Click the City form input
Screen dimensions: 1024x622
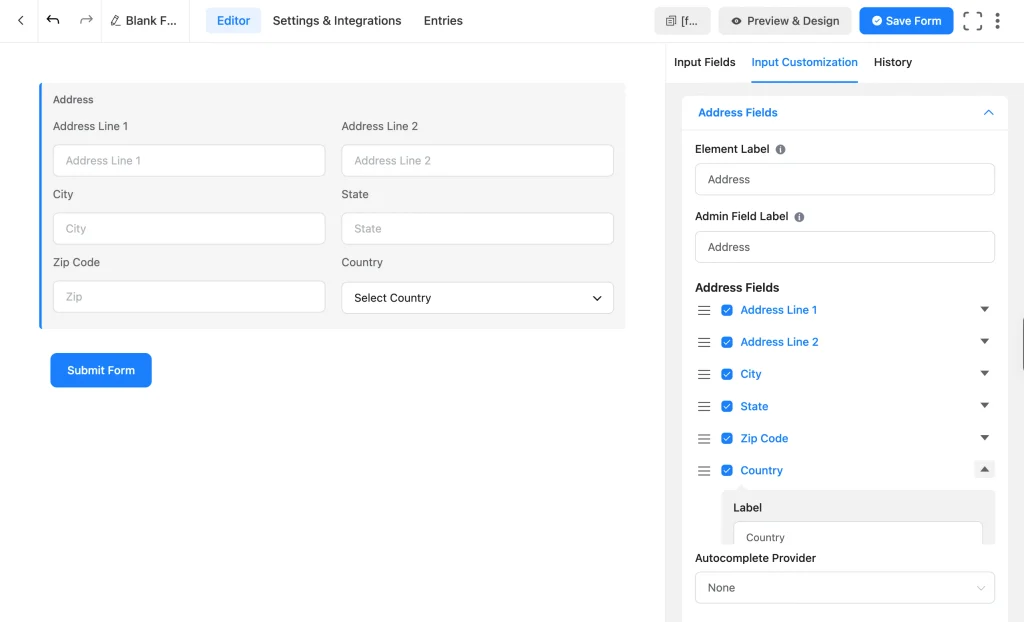189,229
